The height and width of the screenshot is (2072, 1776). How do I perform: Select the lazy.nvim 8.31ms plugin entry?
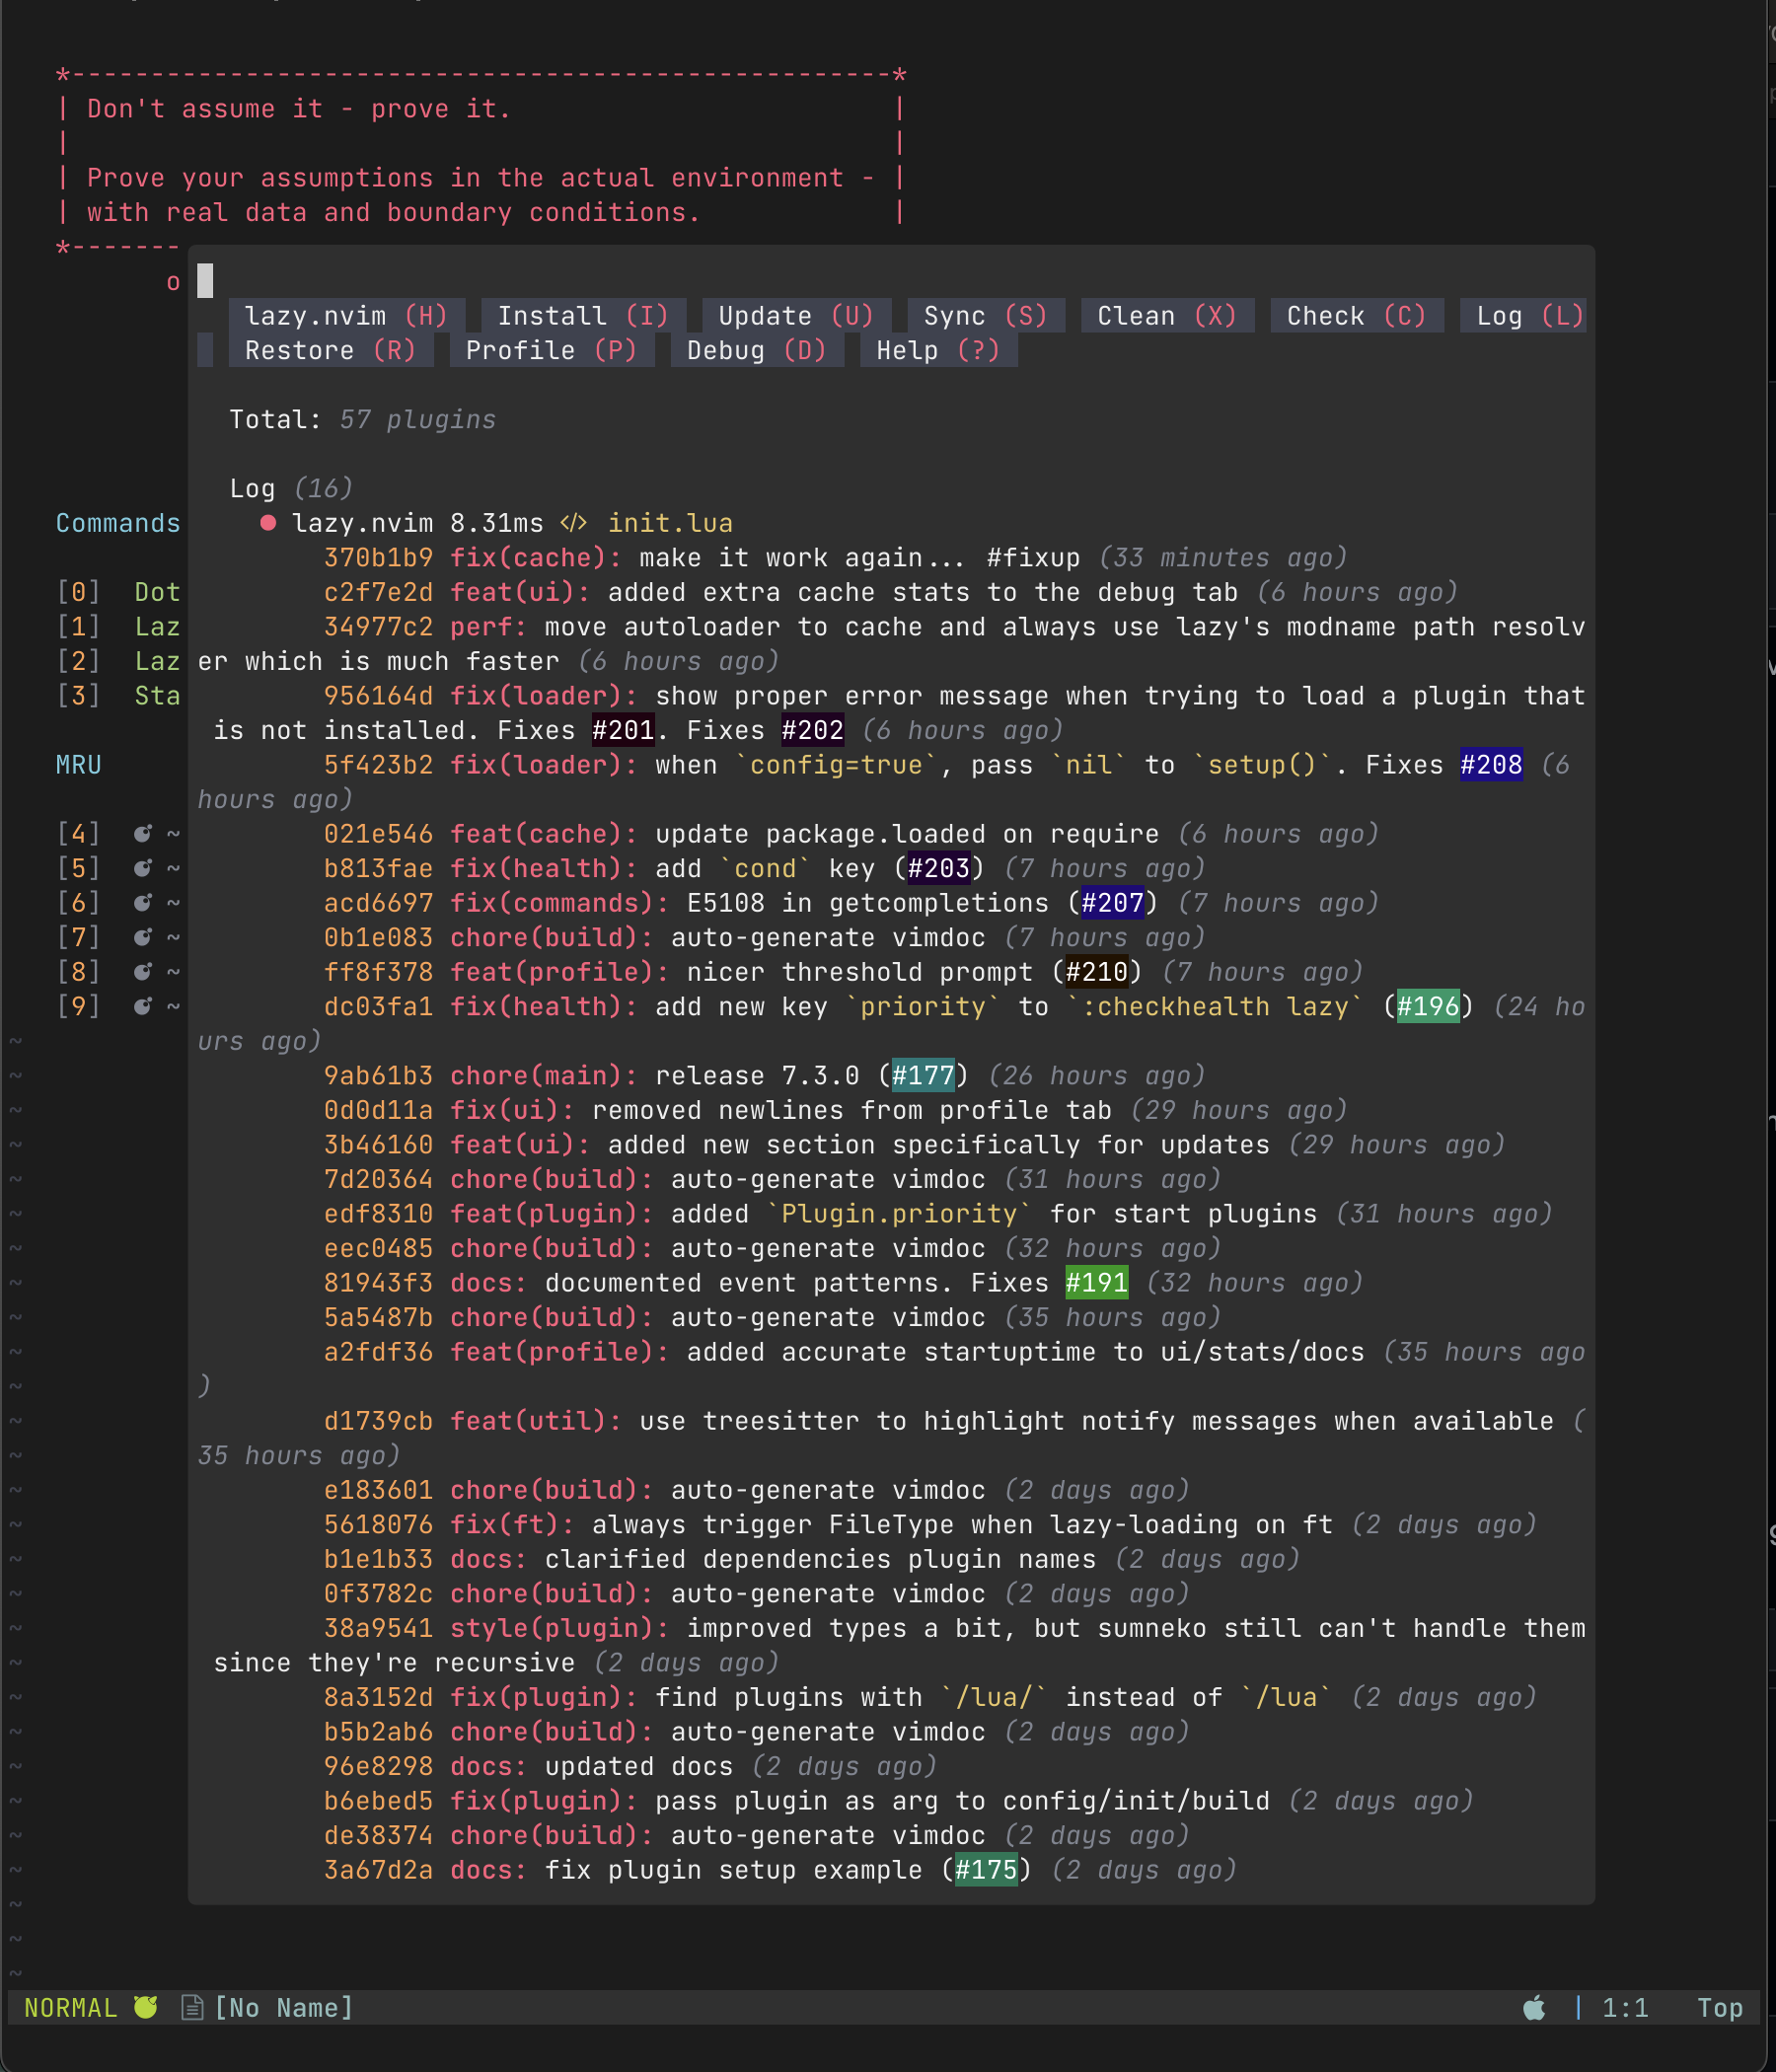[417, 523]
